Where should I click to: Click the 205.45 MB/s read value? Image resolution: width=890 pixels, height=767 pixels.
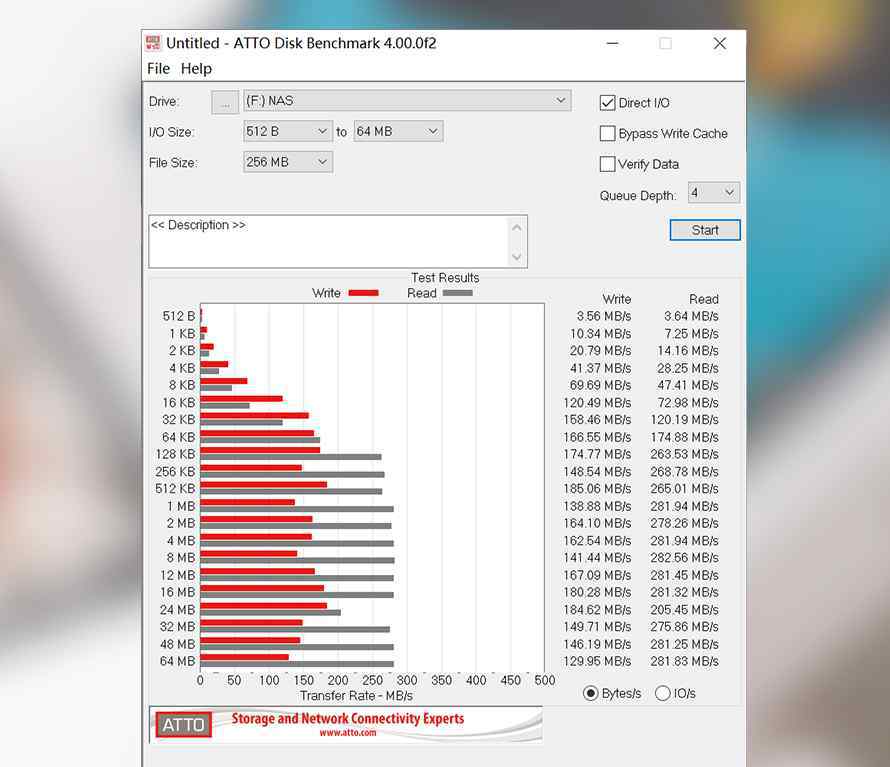[685, 610]
